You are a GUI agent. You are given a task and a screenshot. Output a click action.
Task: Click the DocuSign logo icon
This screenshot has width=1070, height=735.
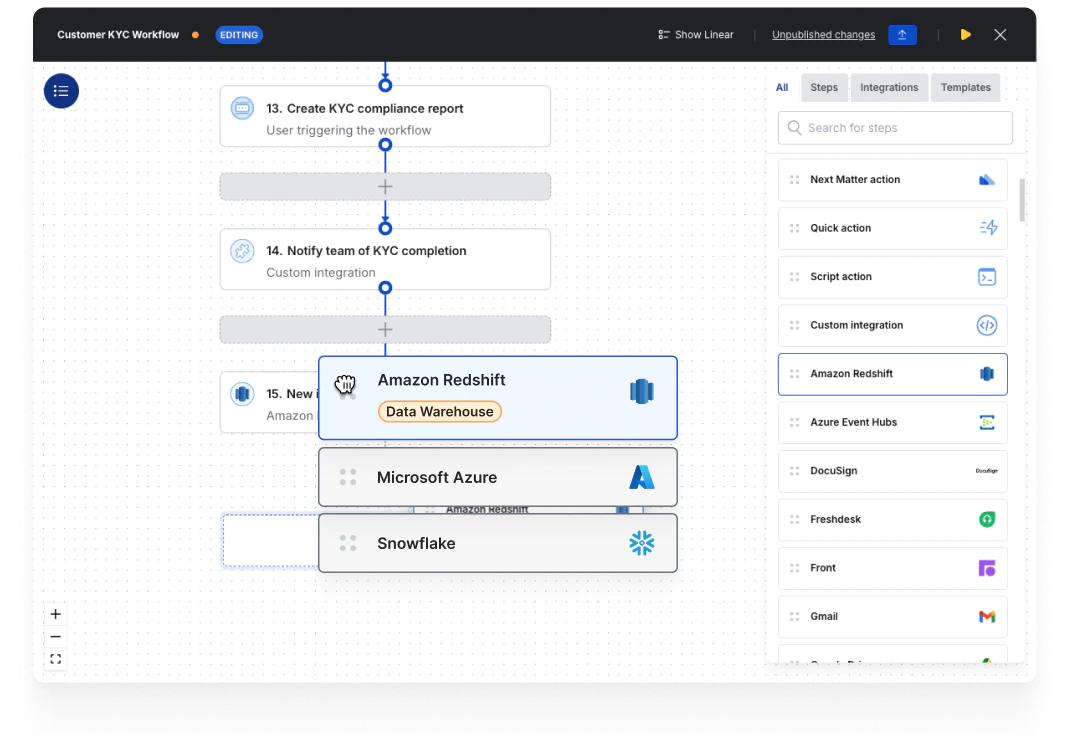(x=987, y=471)
